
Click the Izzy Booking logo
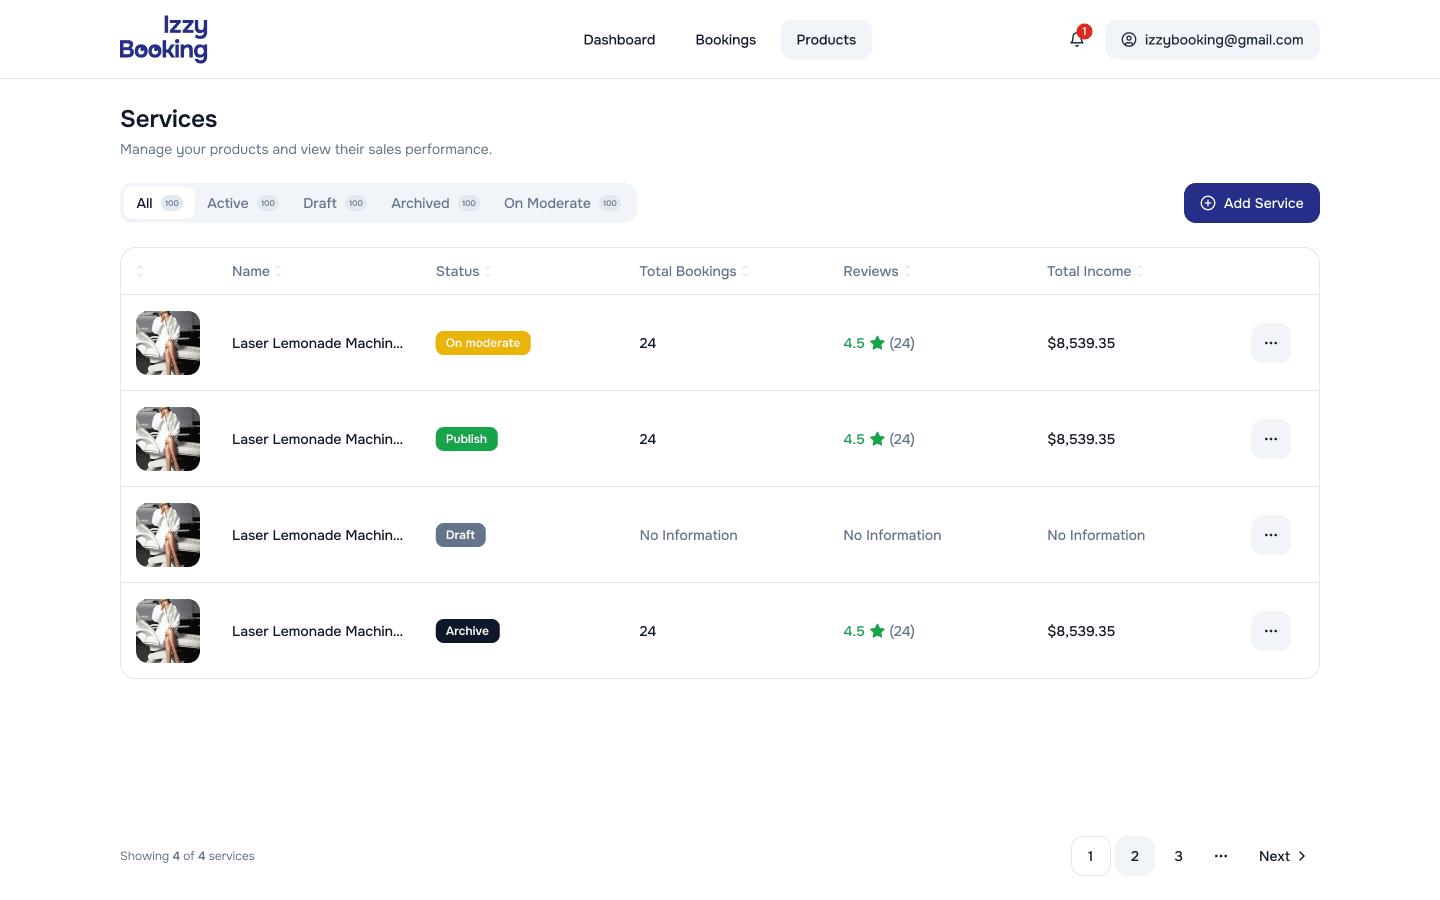(164, 39)
